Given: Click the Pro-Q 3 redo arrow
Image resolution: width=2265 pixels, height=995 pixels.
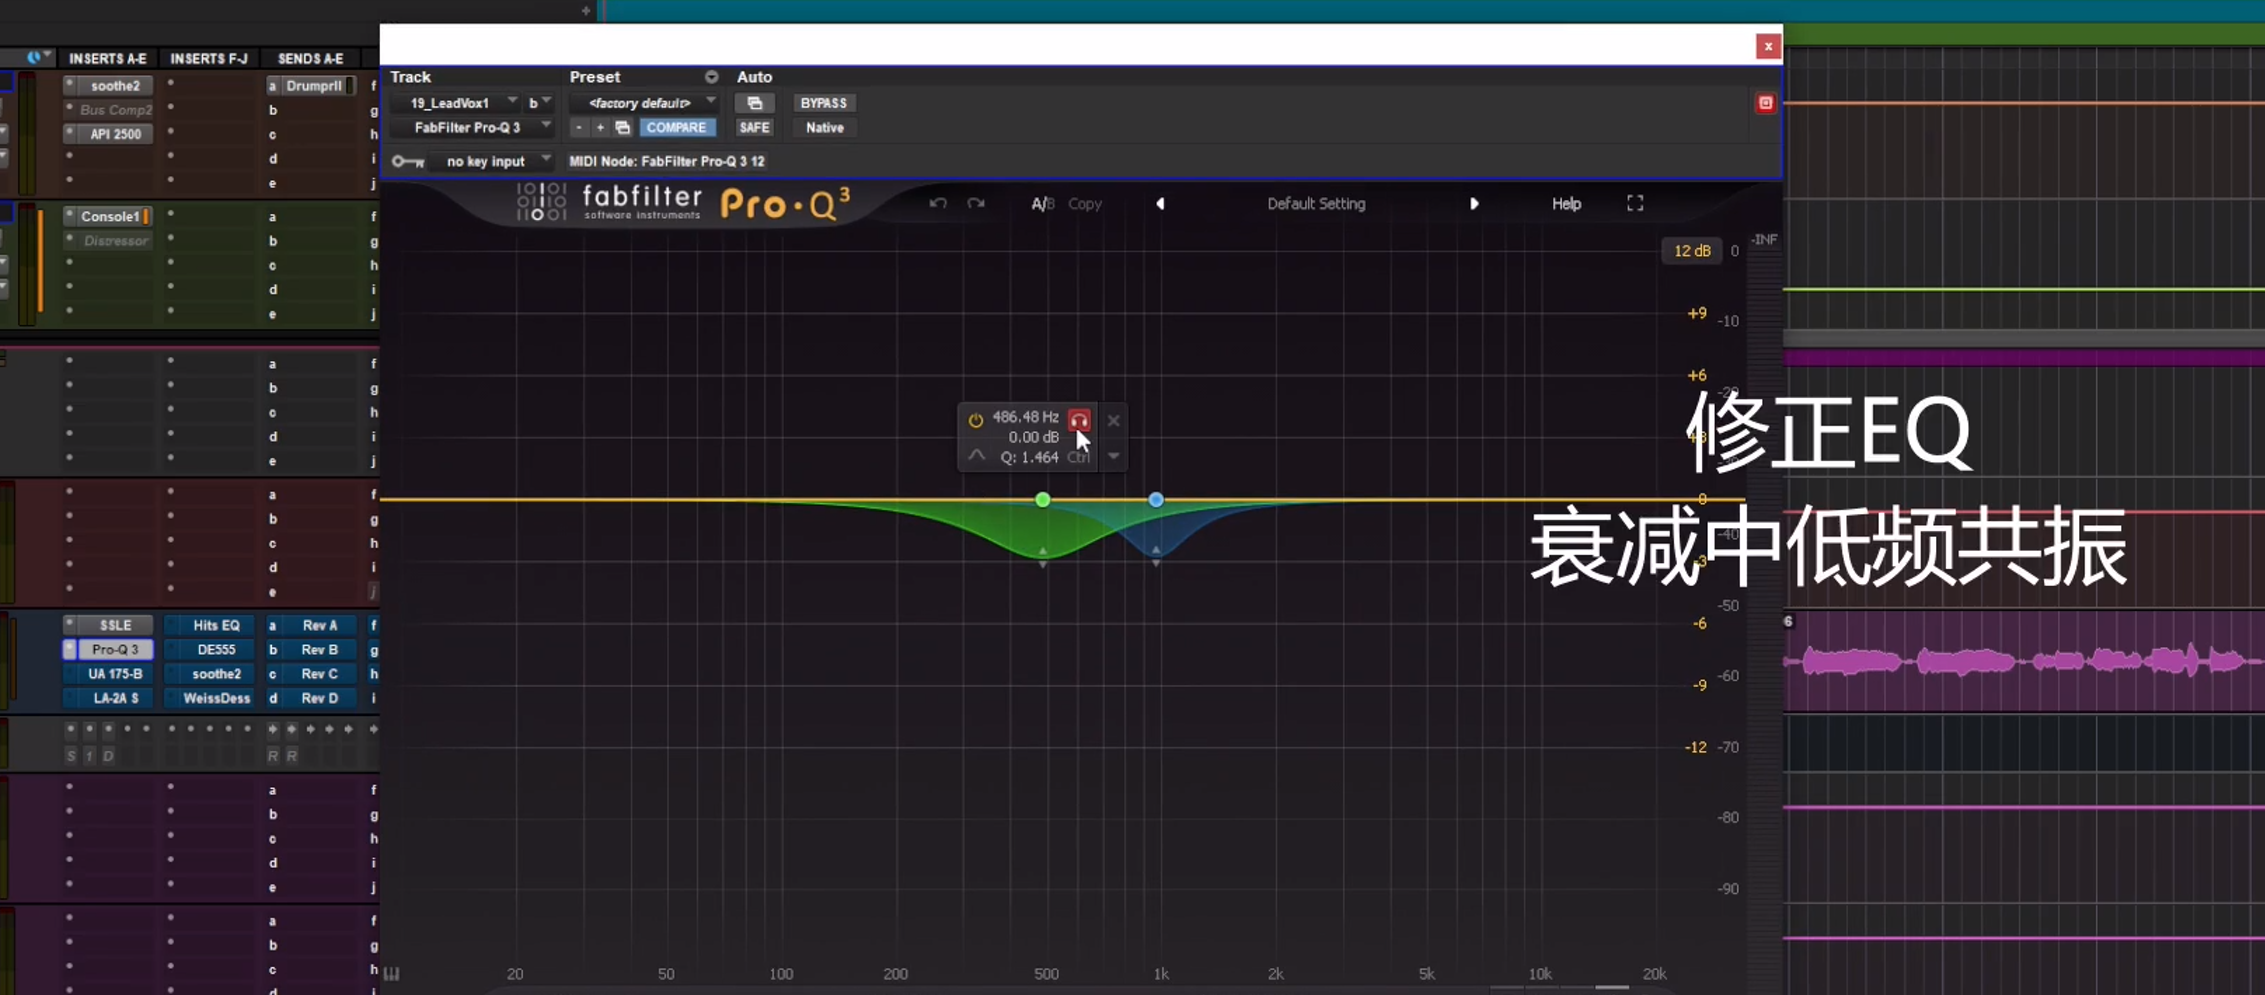Looking at the screenshot, I should (x=976, y=204).
